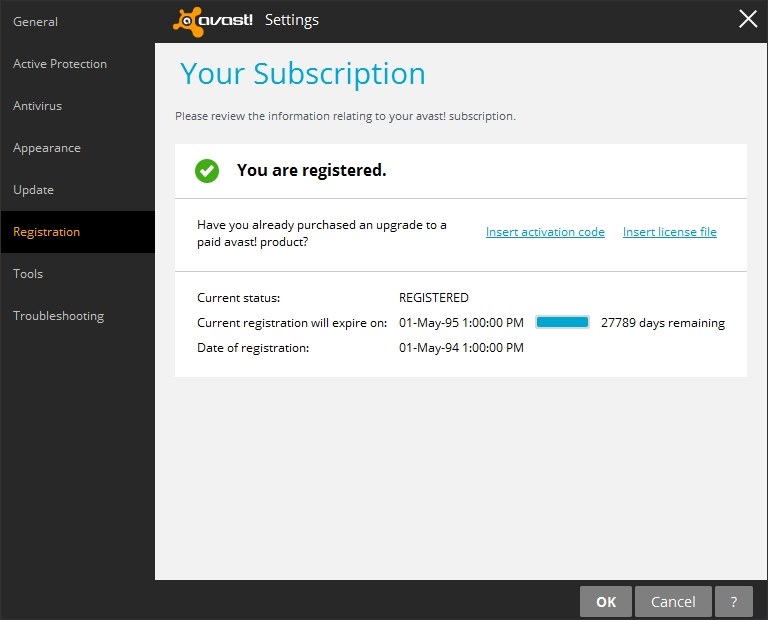Click the Insert license file link
The width and height of the screenshot is (768, 620).
[669, 232]
